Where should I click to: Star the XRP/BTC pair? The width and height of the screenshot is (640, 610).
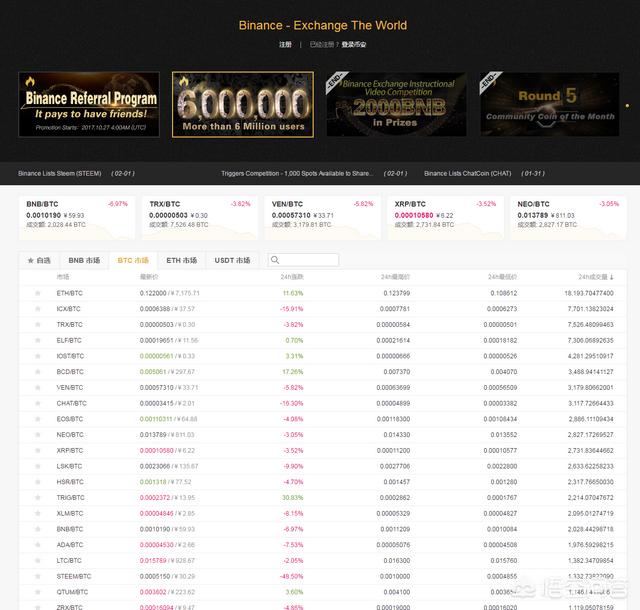(x=38, y=450)
